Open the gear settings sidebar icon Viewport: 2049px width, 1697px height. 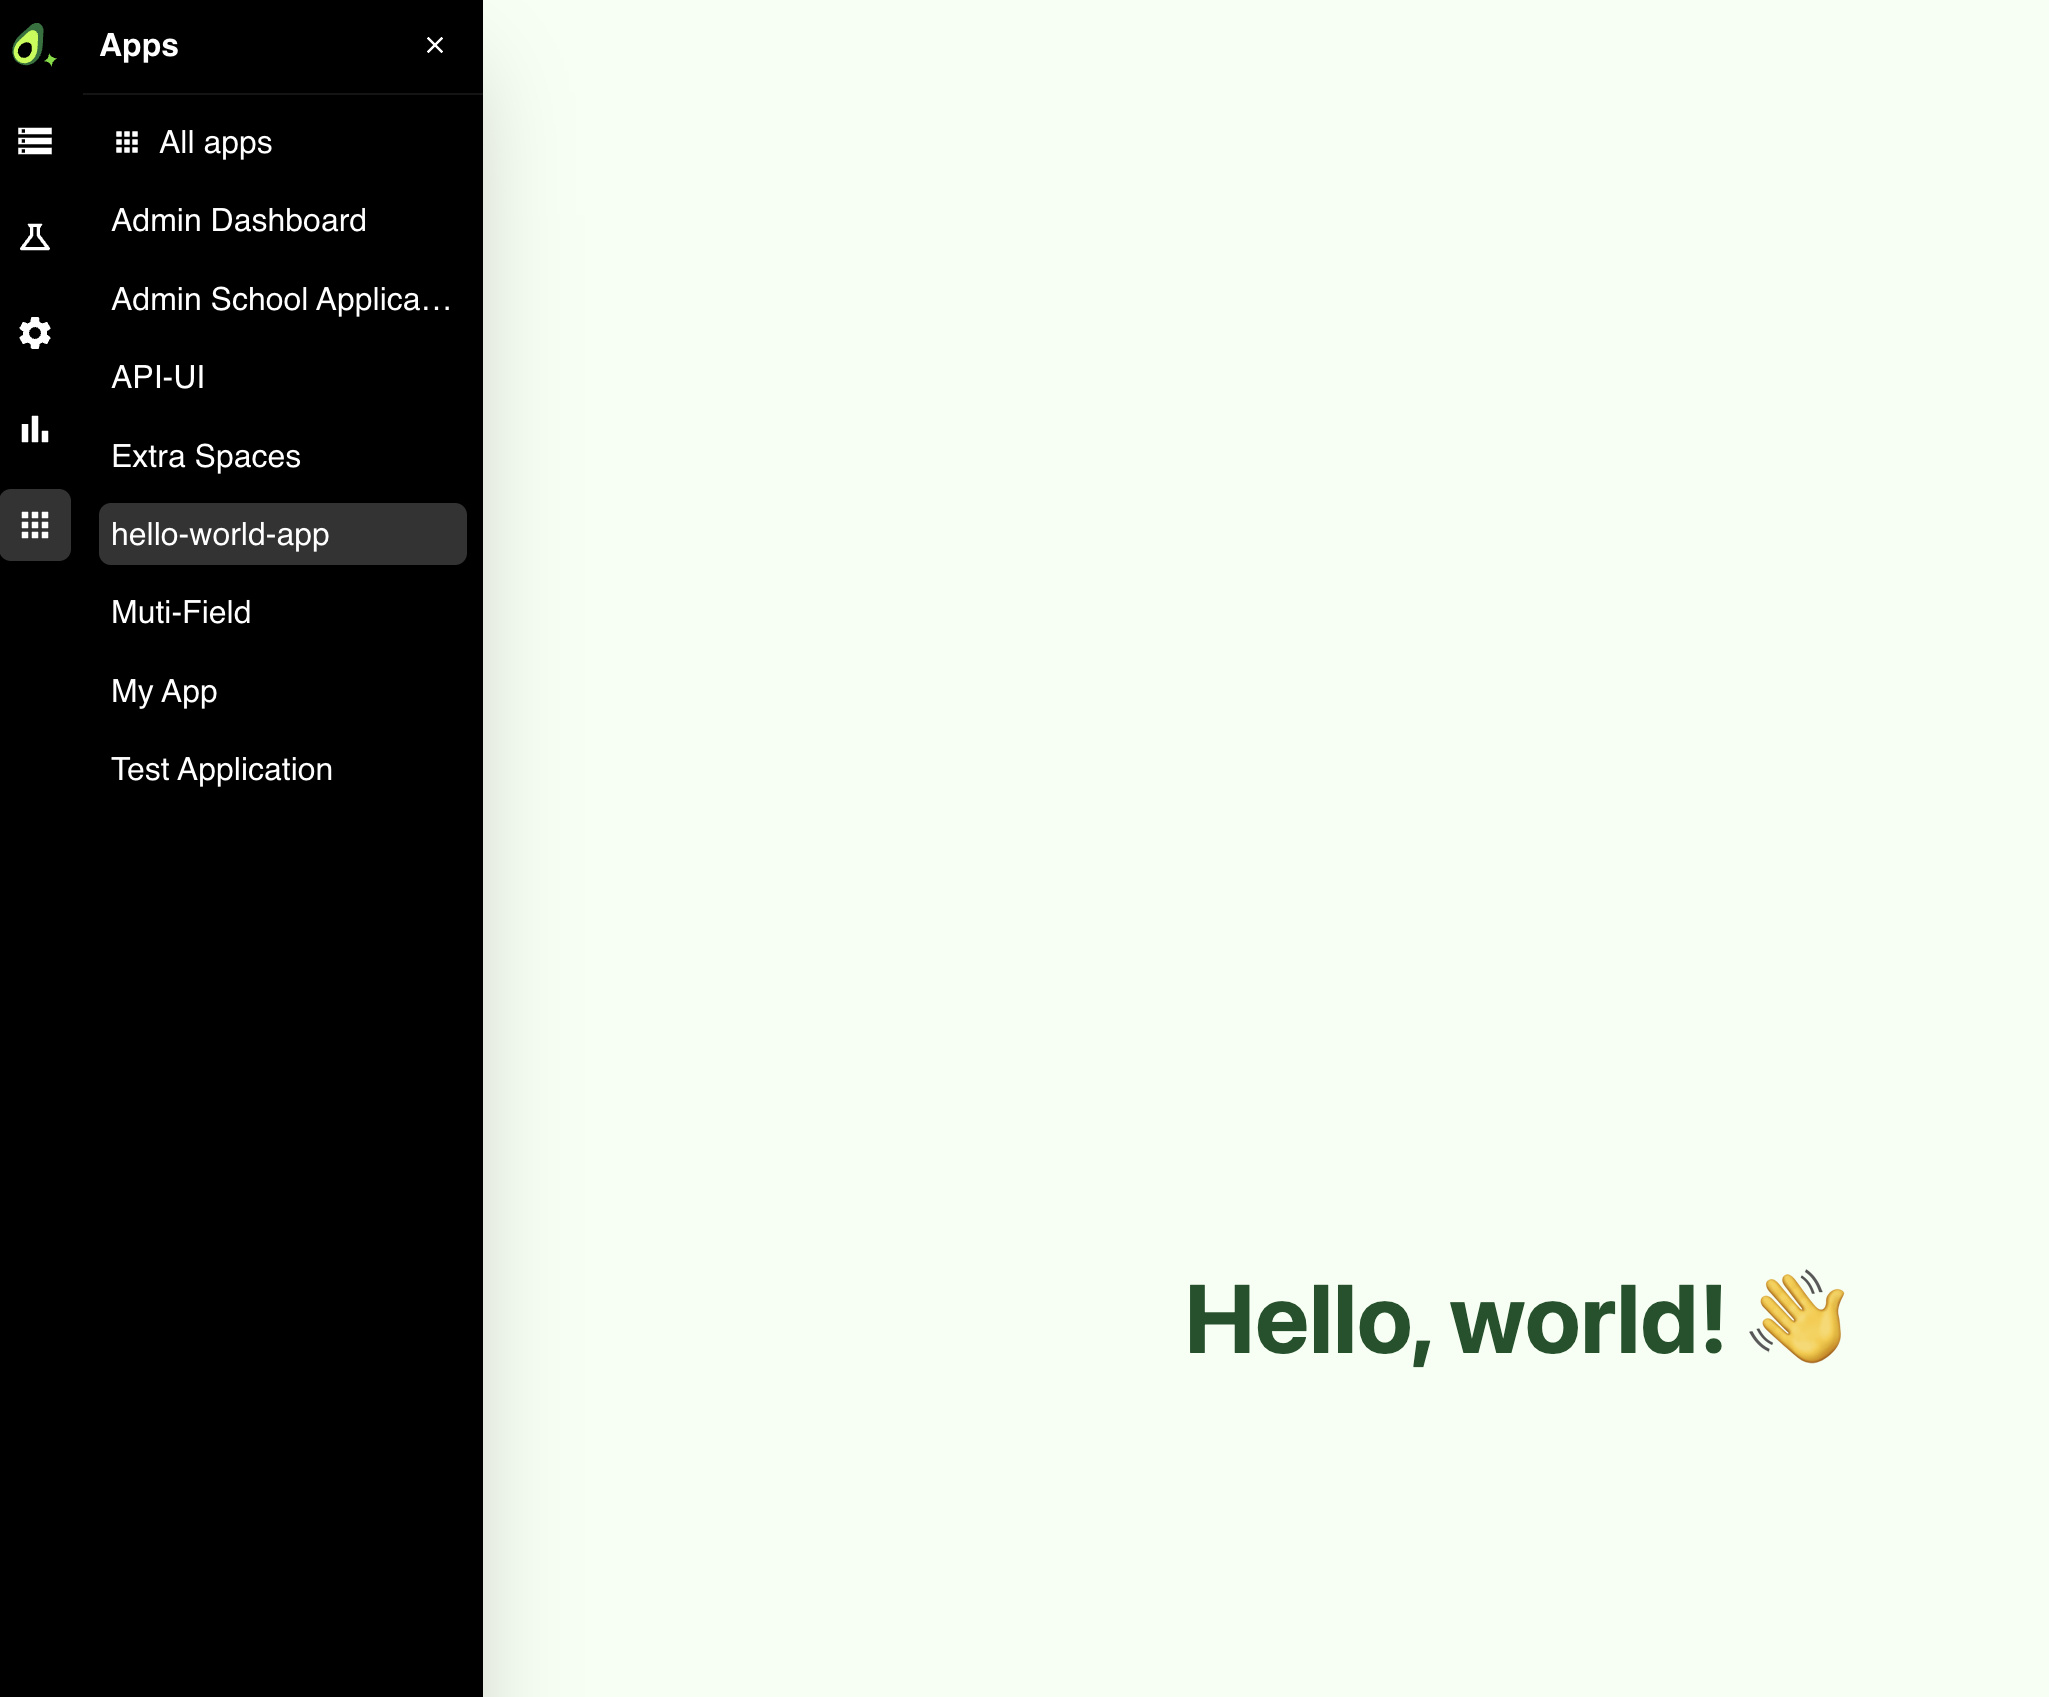35,333
